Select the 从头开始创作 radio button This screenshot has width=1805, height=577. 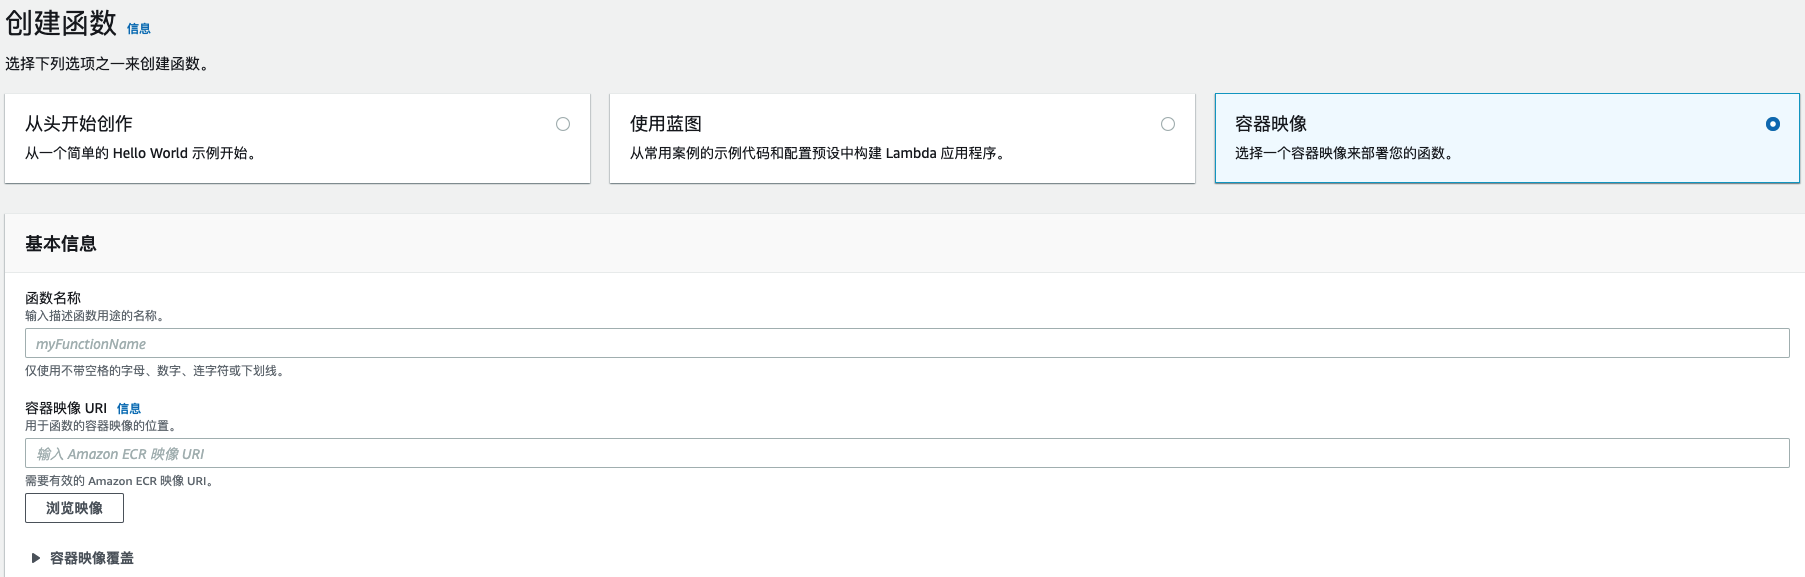pos(563,124)
